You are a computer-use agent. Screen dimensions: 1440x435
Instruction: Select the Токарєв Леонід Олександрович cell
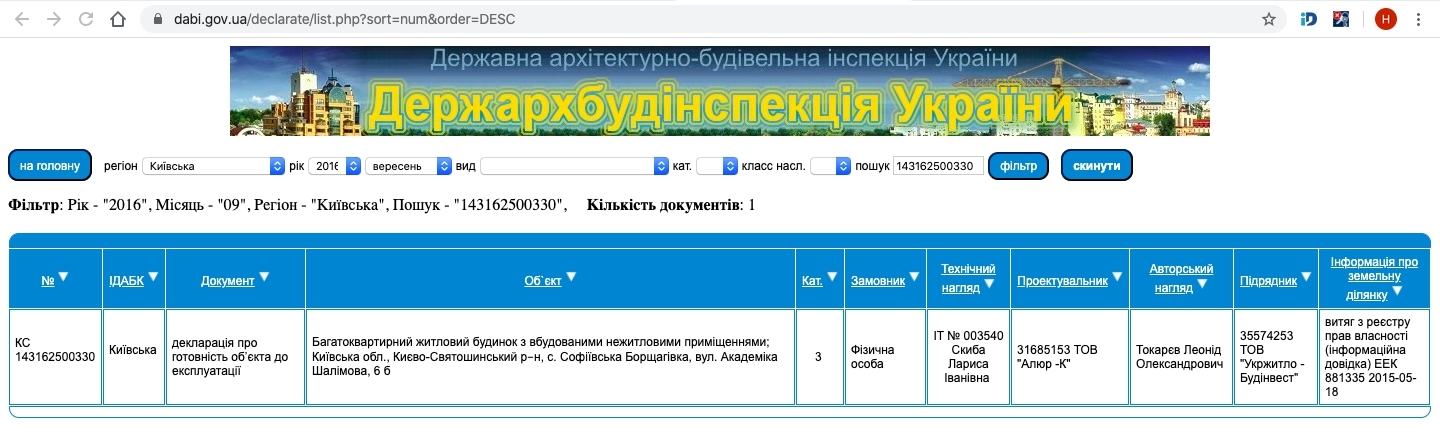[x=1181, y=357]
